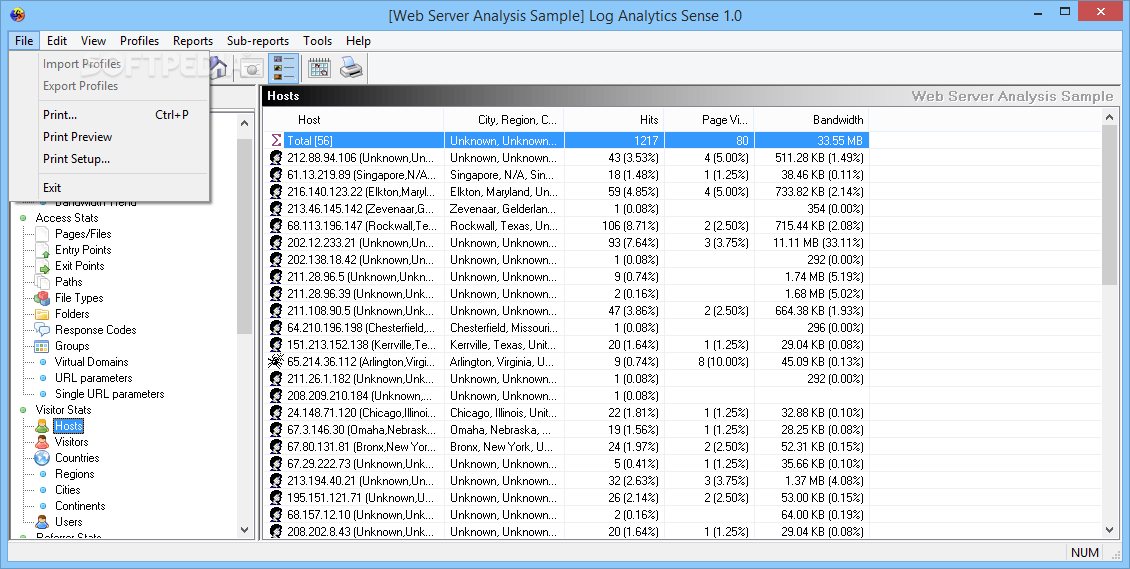Click the application icon in title bar

pyautogui.click(x=17, y=14)
